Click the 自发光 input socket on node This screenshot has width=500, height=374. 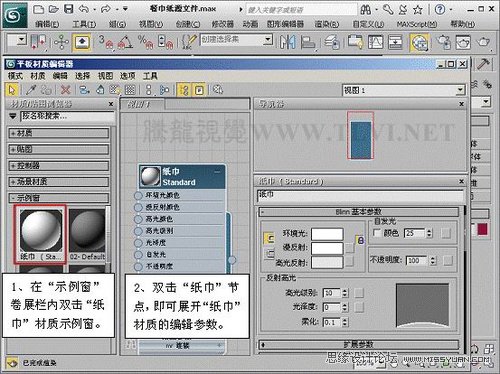[x=138, y=255]
